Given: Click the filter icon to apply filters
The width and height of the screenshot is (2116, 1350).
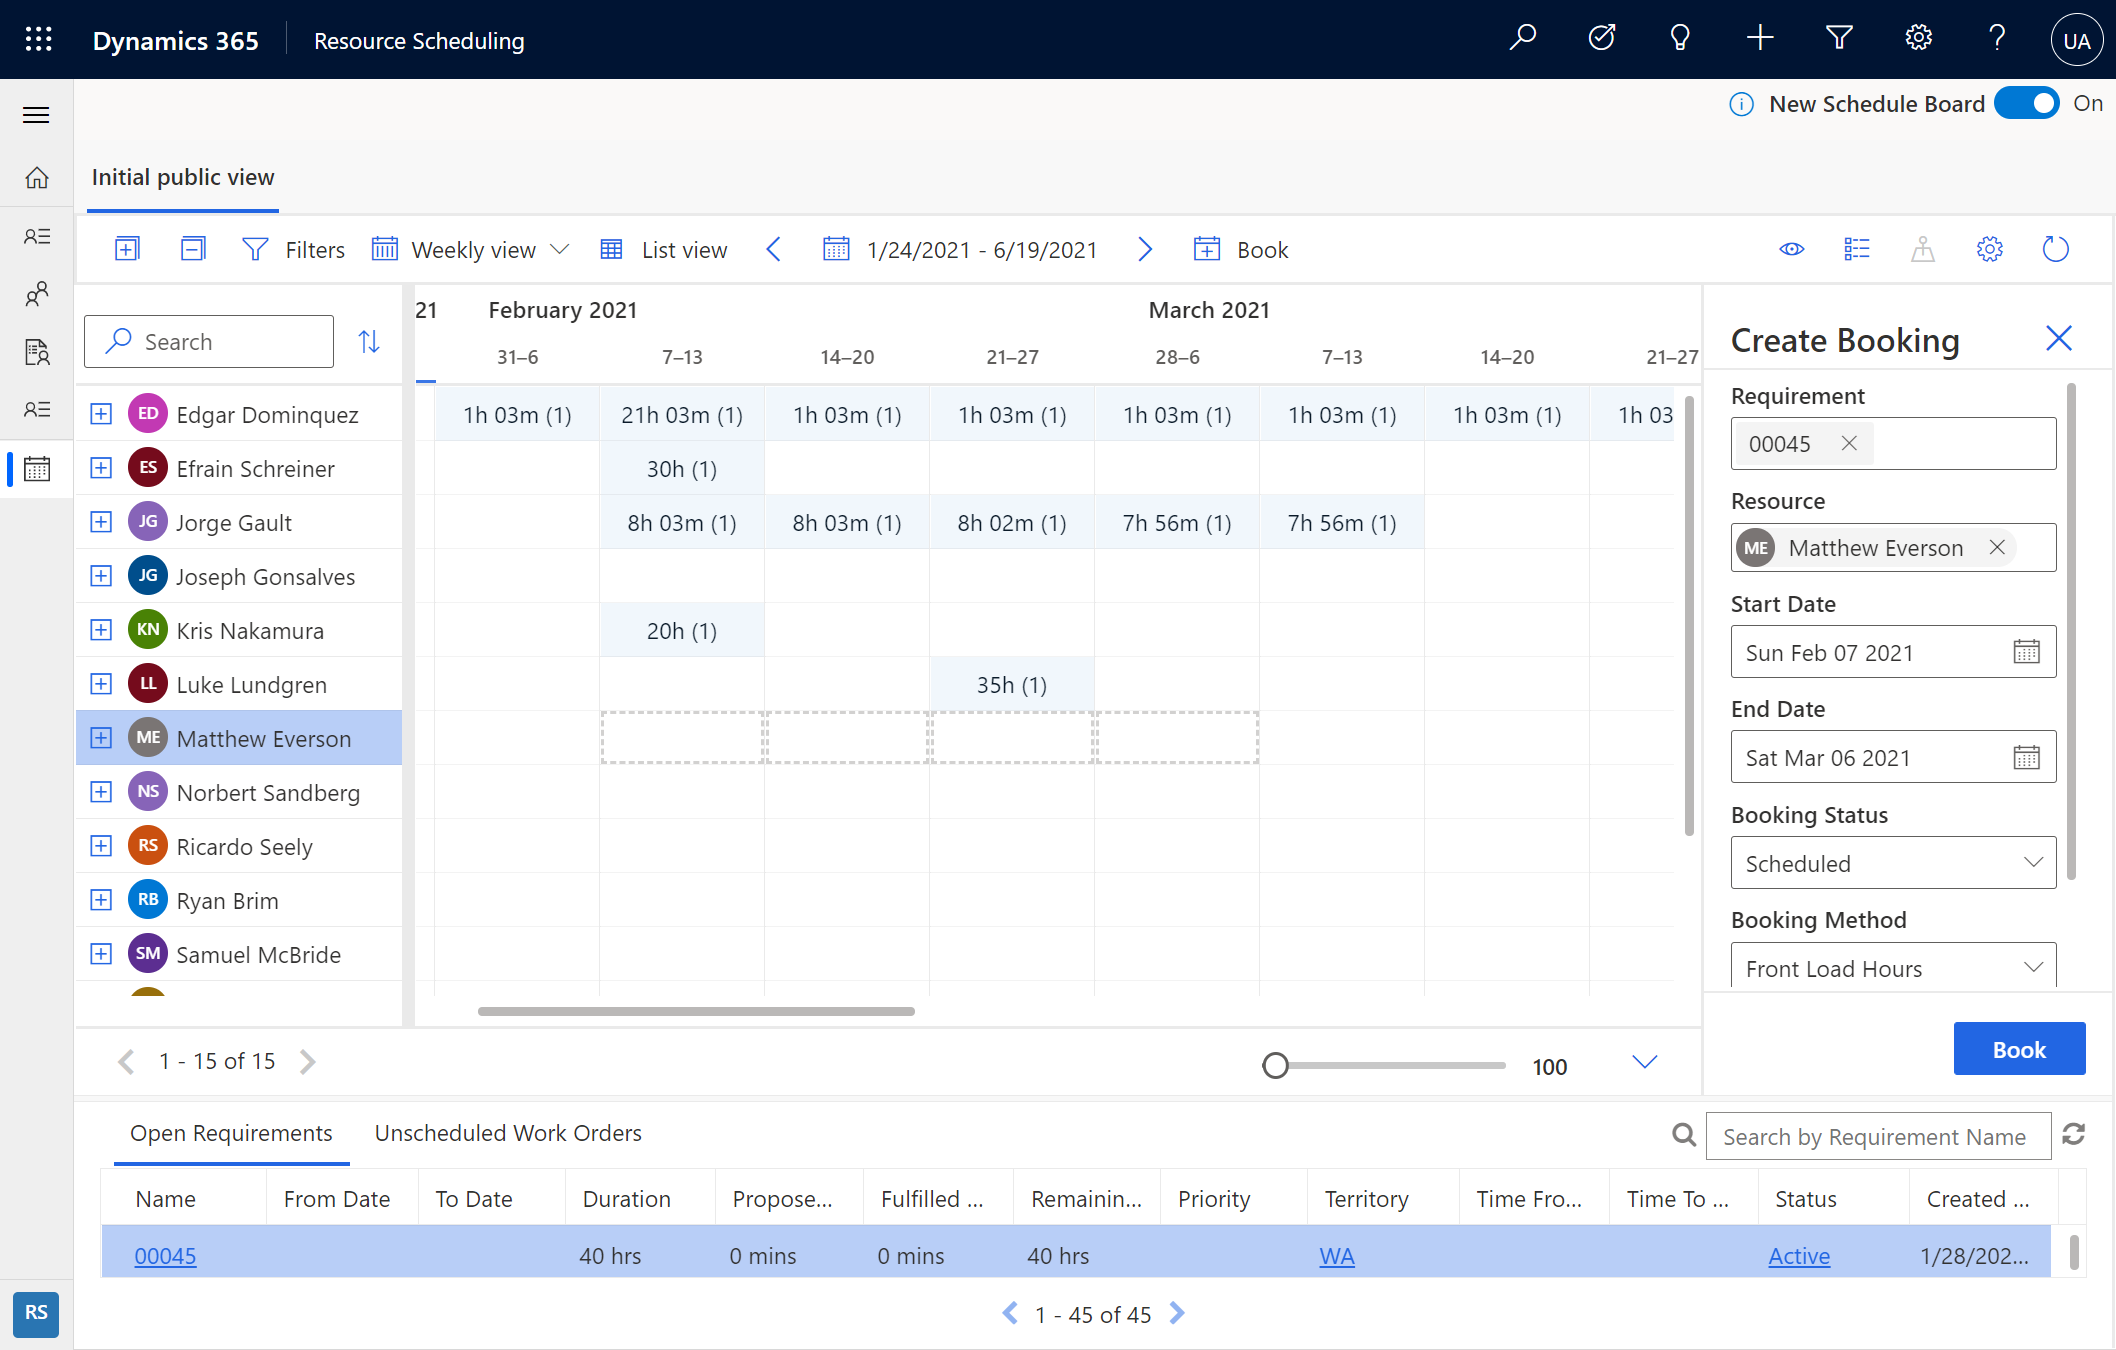Looking at the screenshot, I should 254,250.
